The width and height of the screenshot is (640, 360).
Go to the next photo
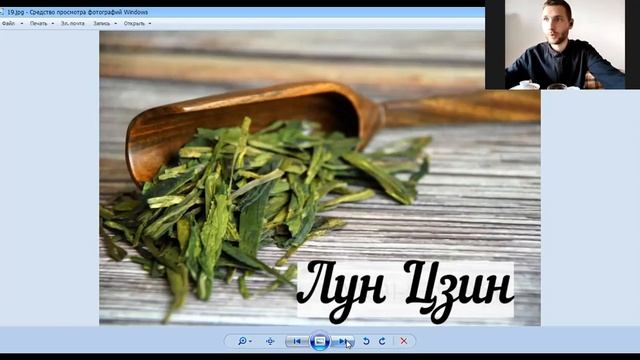[x=342, y=341]
